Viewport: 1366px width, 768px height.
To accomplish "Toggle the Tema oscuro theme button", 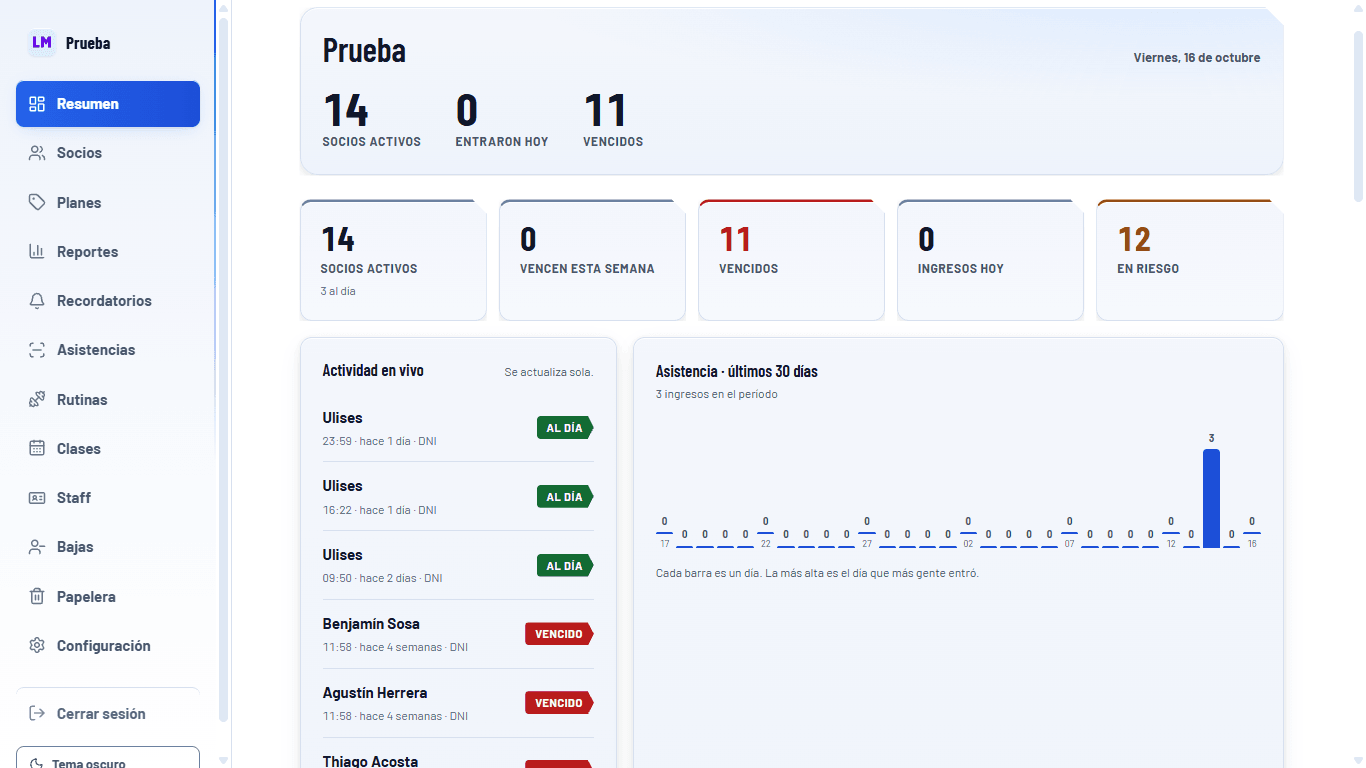I will coord(108,757).
